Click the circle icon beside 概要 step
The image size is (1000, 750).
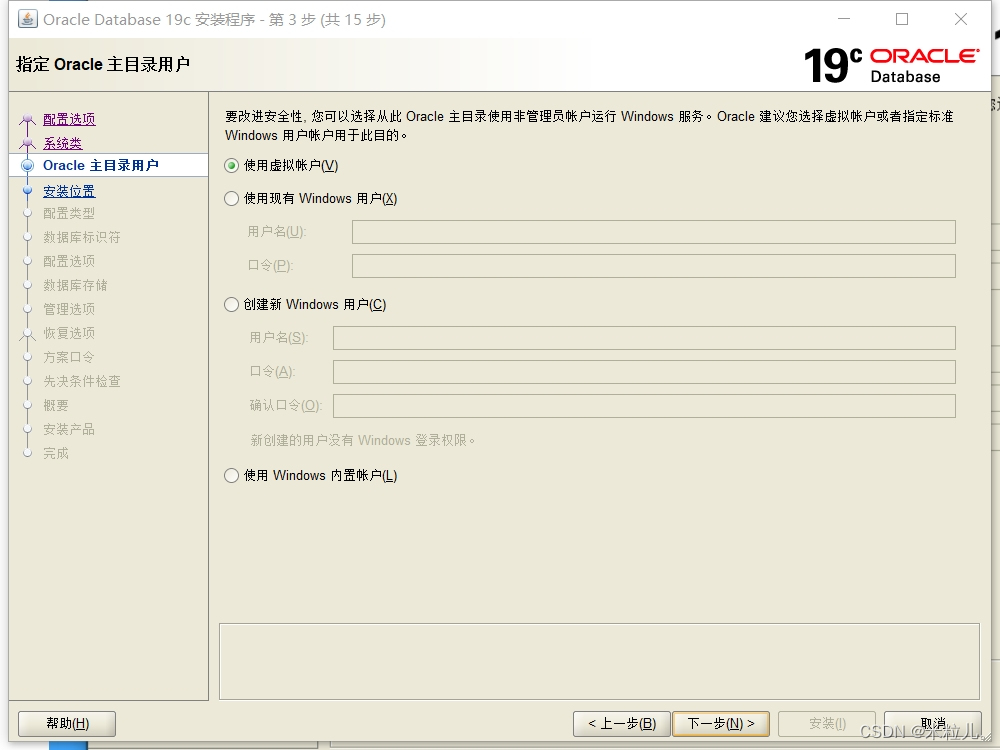(x=28, y=405)
